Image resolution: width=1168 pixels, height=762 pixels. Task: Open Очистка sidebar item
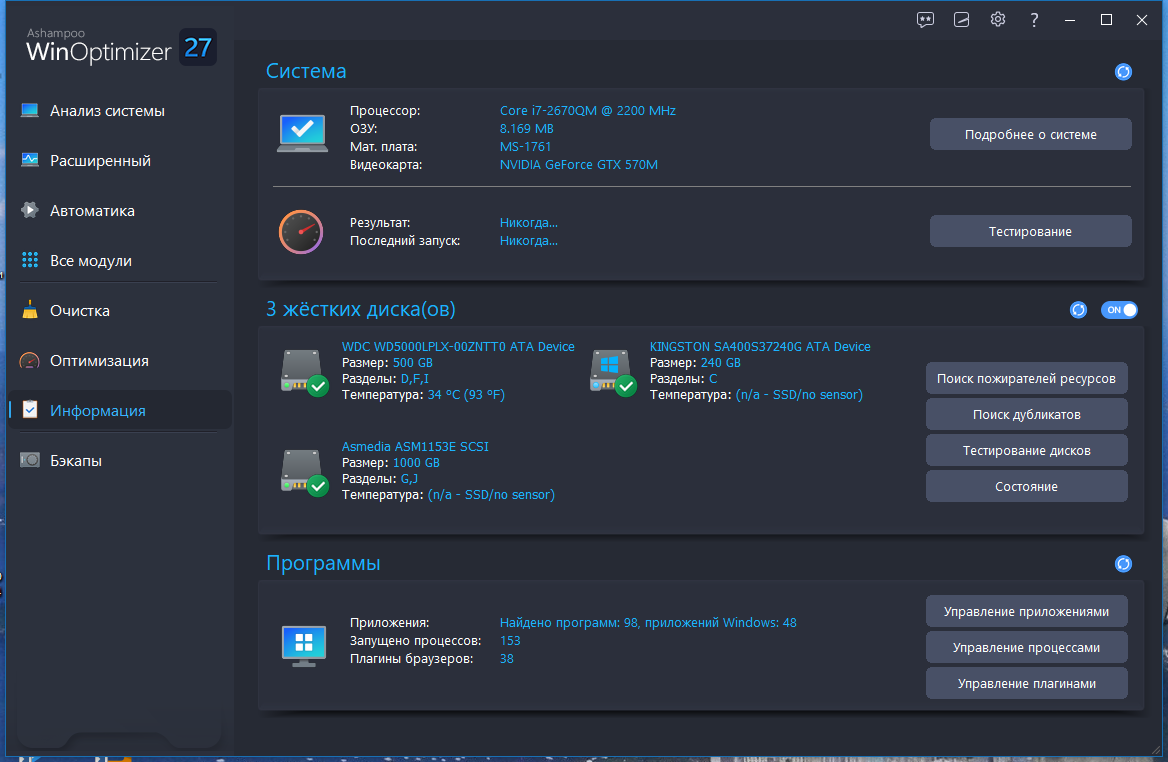point(119,311)
